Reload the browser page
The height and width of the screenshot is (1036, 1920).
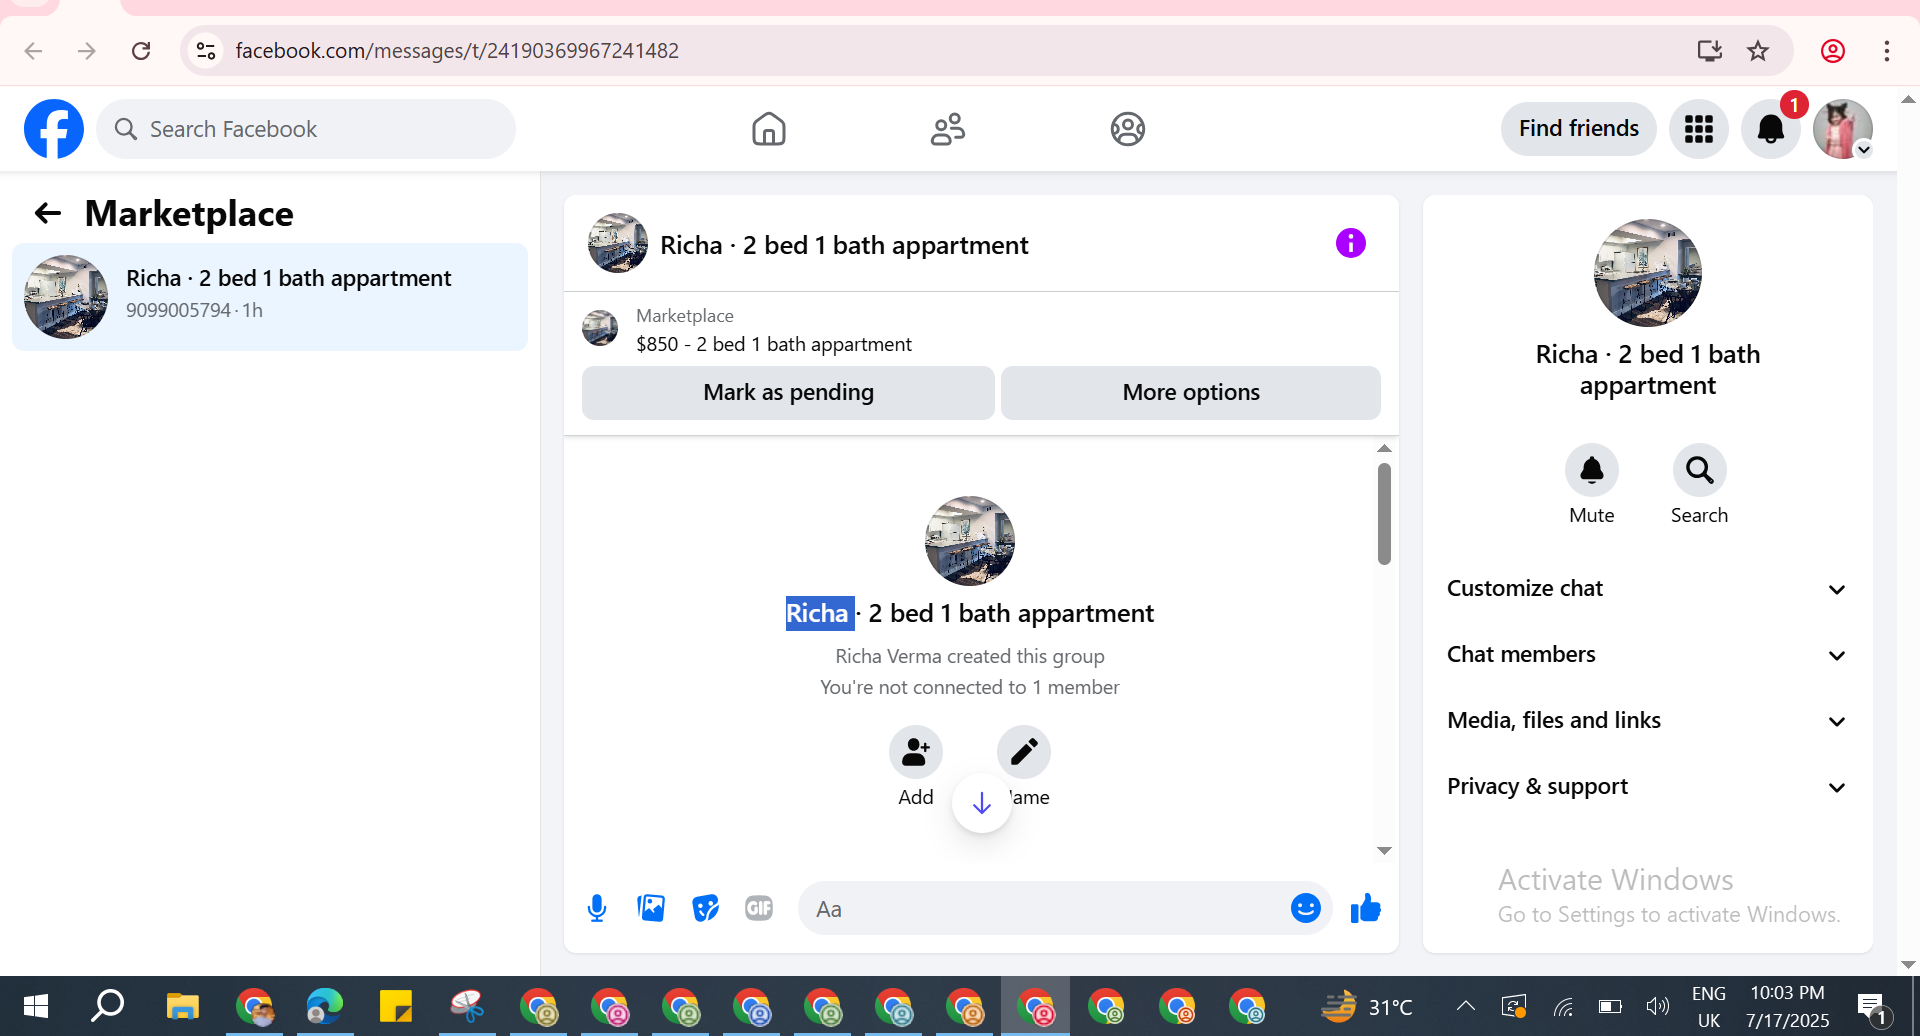tap(141, 51)
